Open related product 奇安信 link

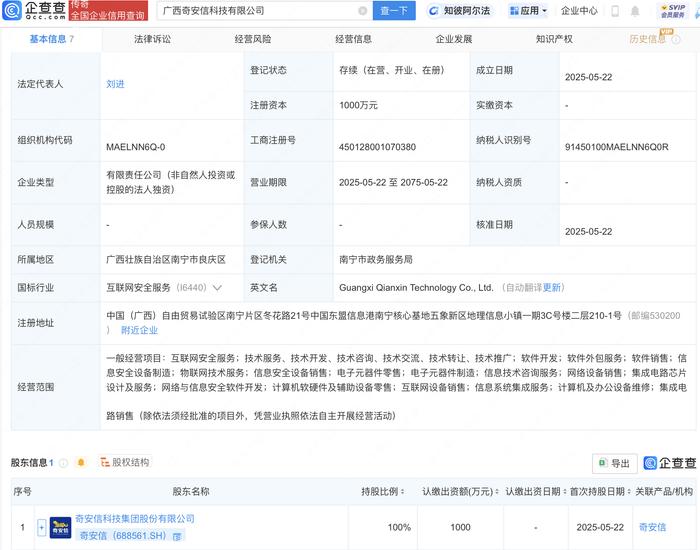pyautogui.click(x=652, y=527)
